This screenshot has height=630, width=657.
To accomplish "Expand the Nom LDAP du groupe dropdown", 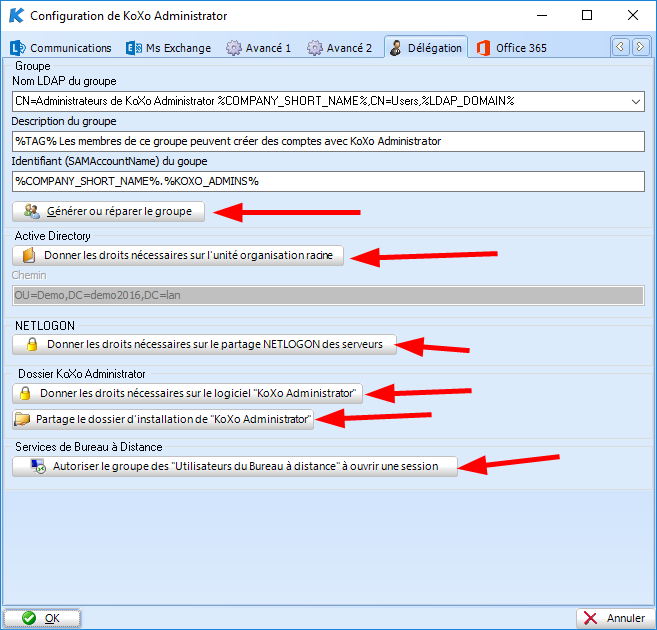I will click(x=636, y=101).
